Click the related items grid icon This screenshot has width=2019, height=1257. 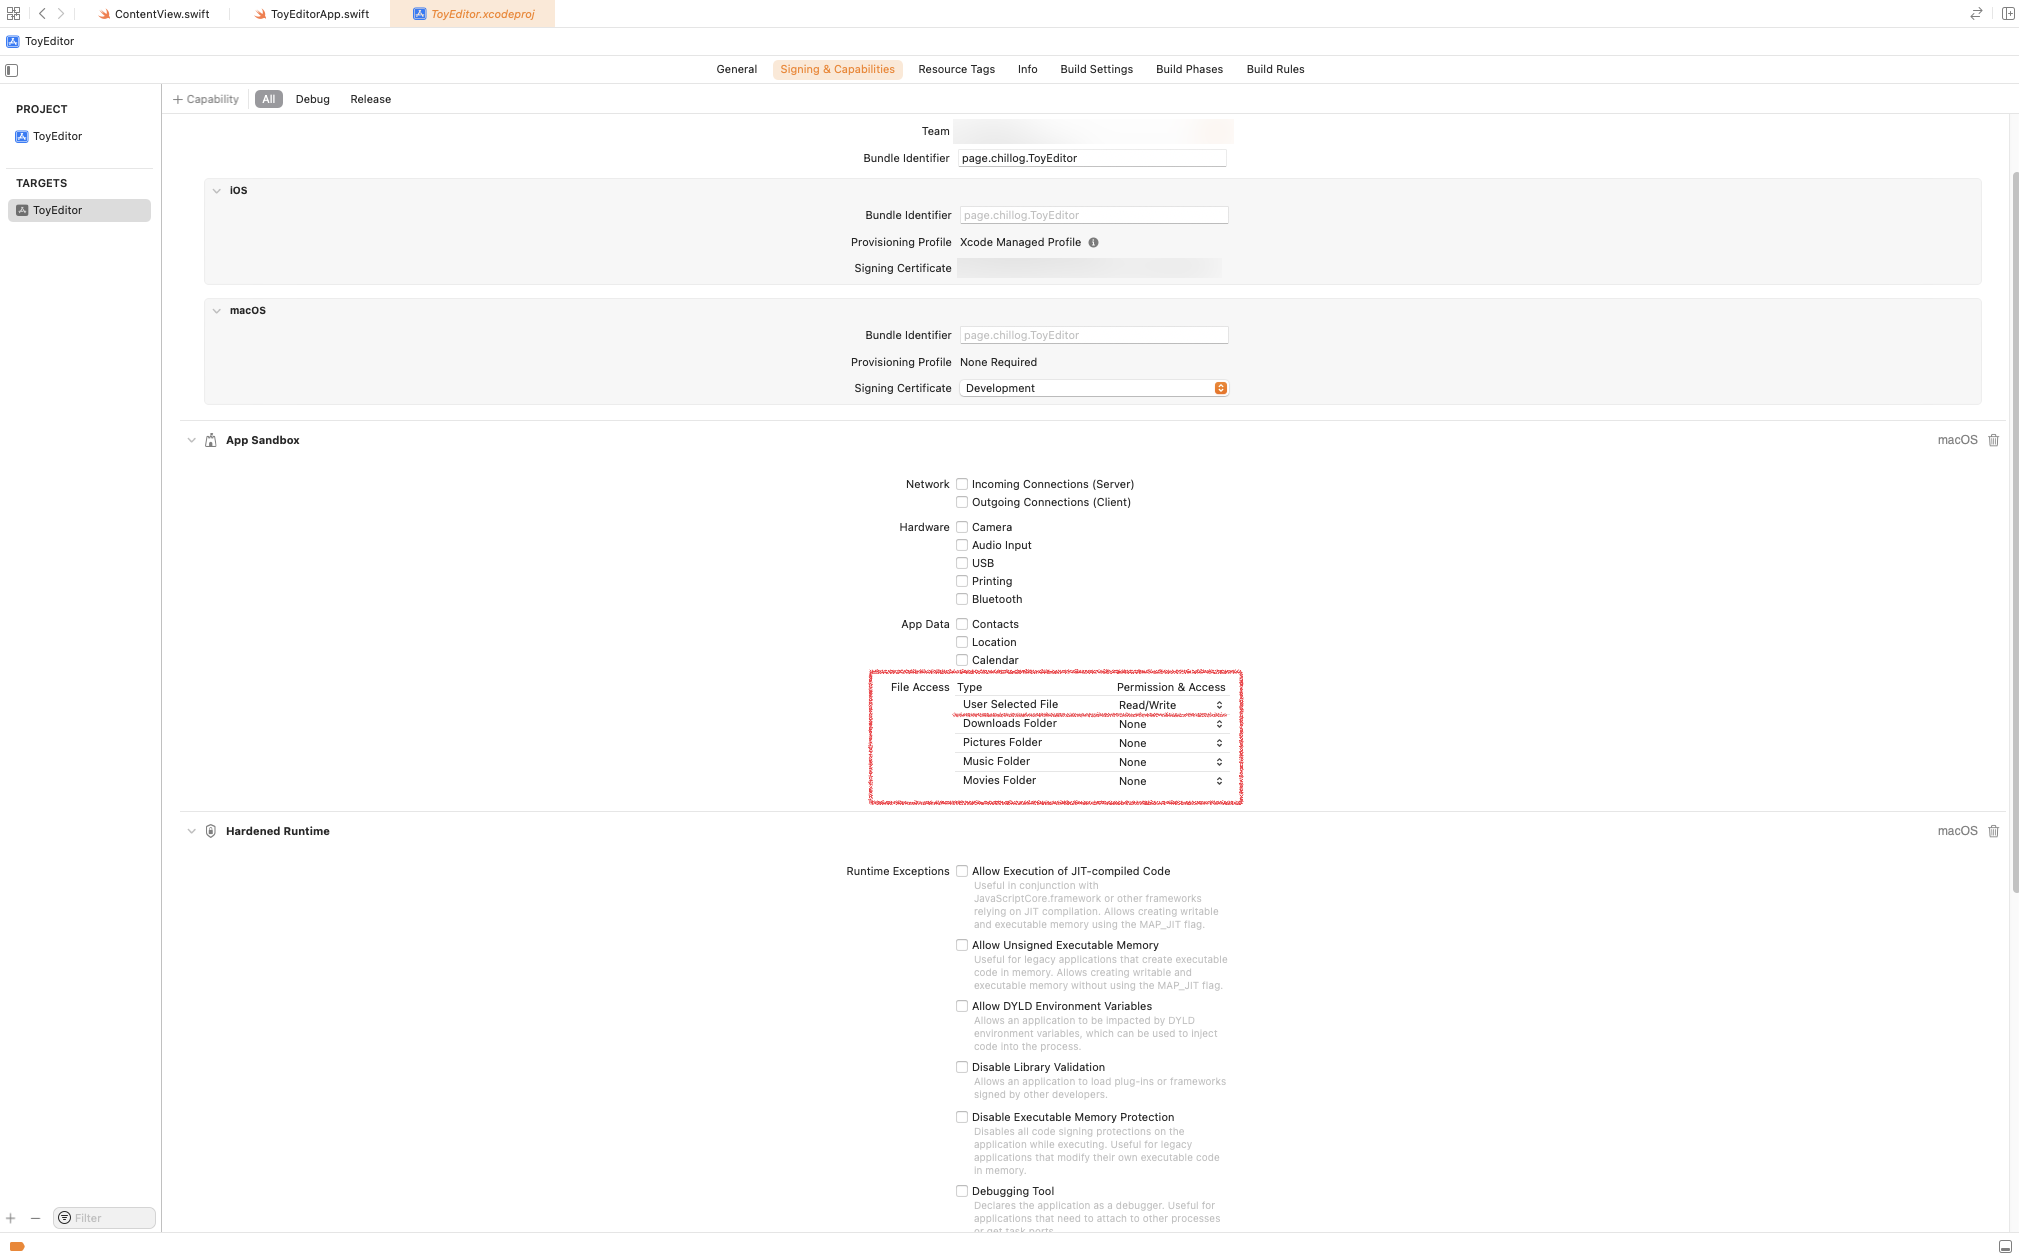click(x=13, y=14)
